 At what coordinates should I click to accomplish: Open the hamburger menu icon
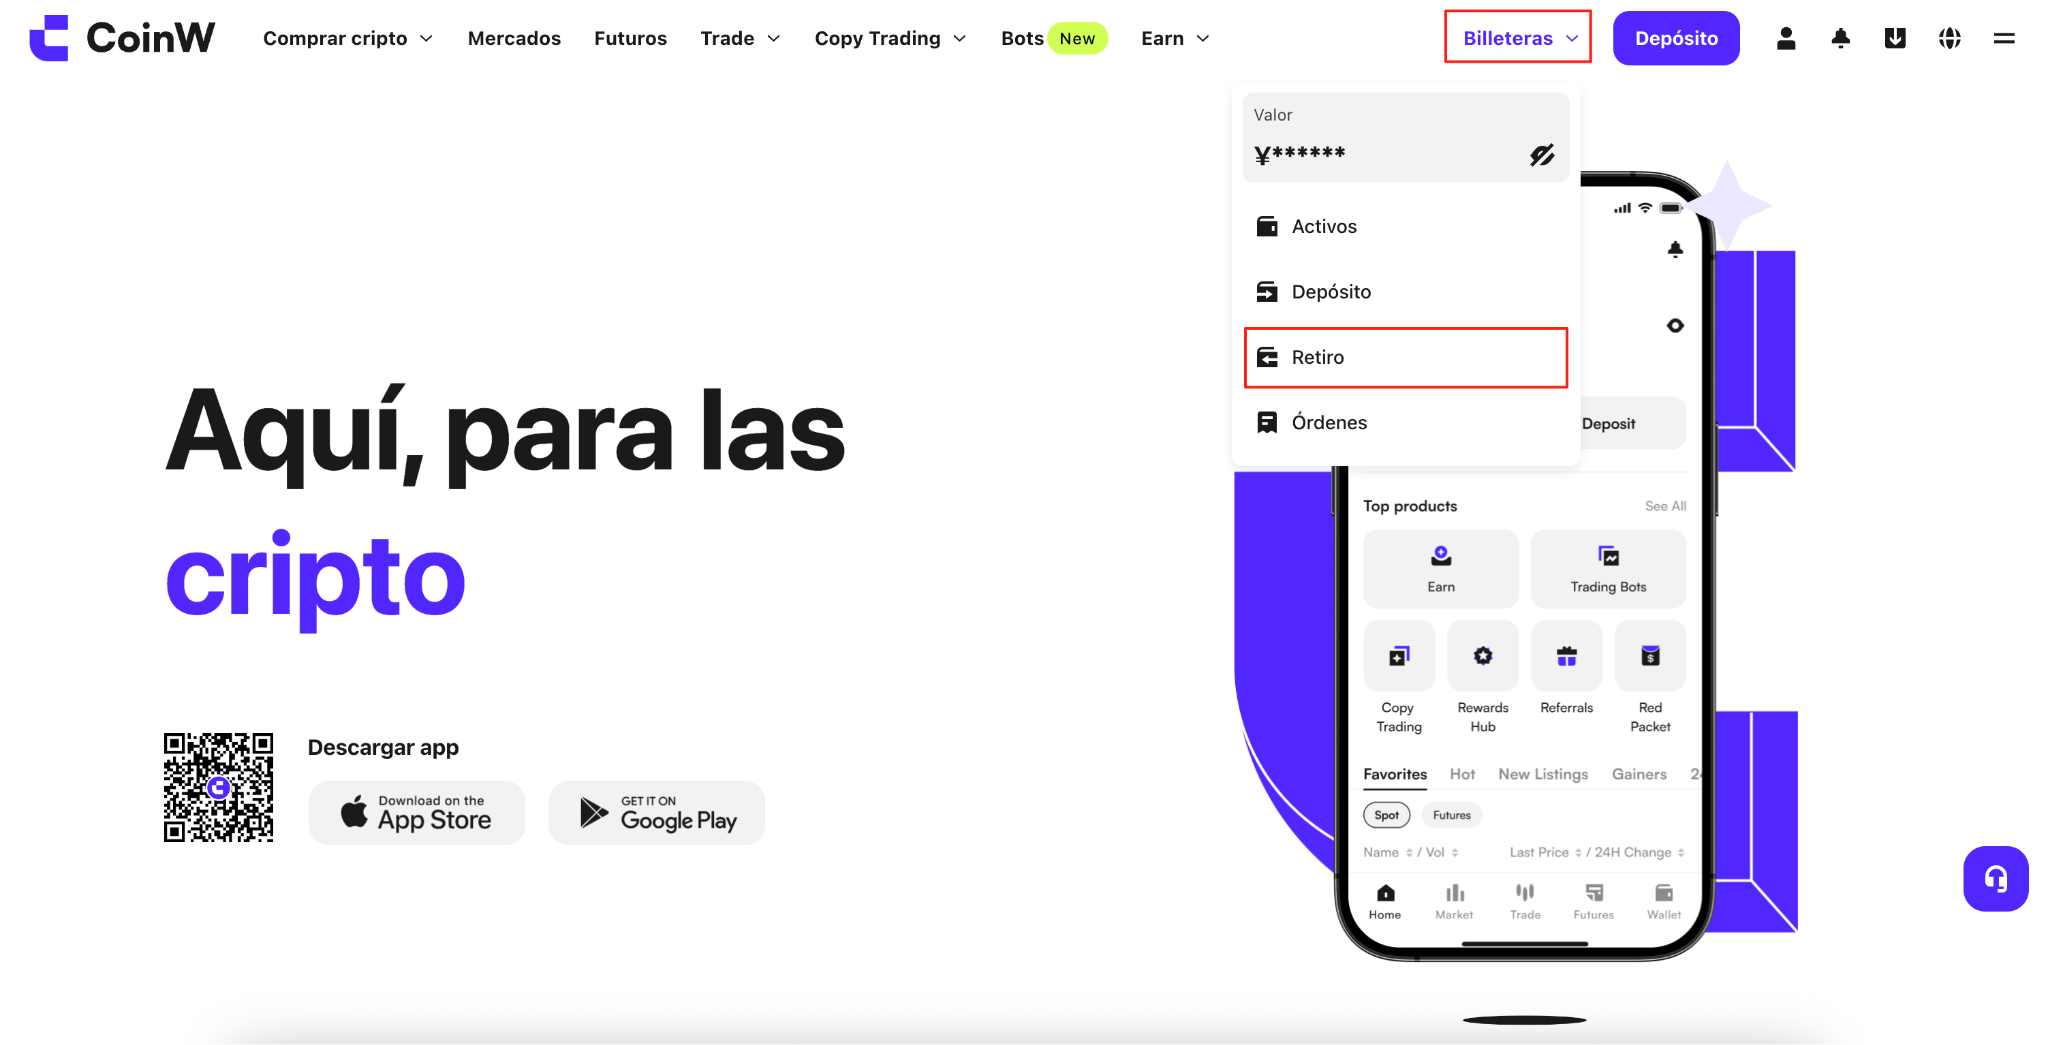tap(2004, 38)
